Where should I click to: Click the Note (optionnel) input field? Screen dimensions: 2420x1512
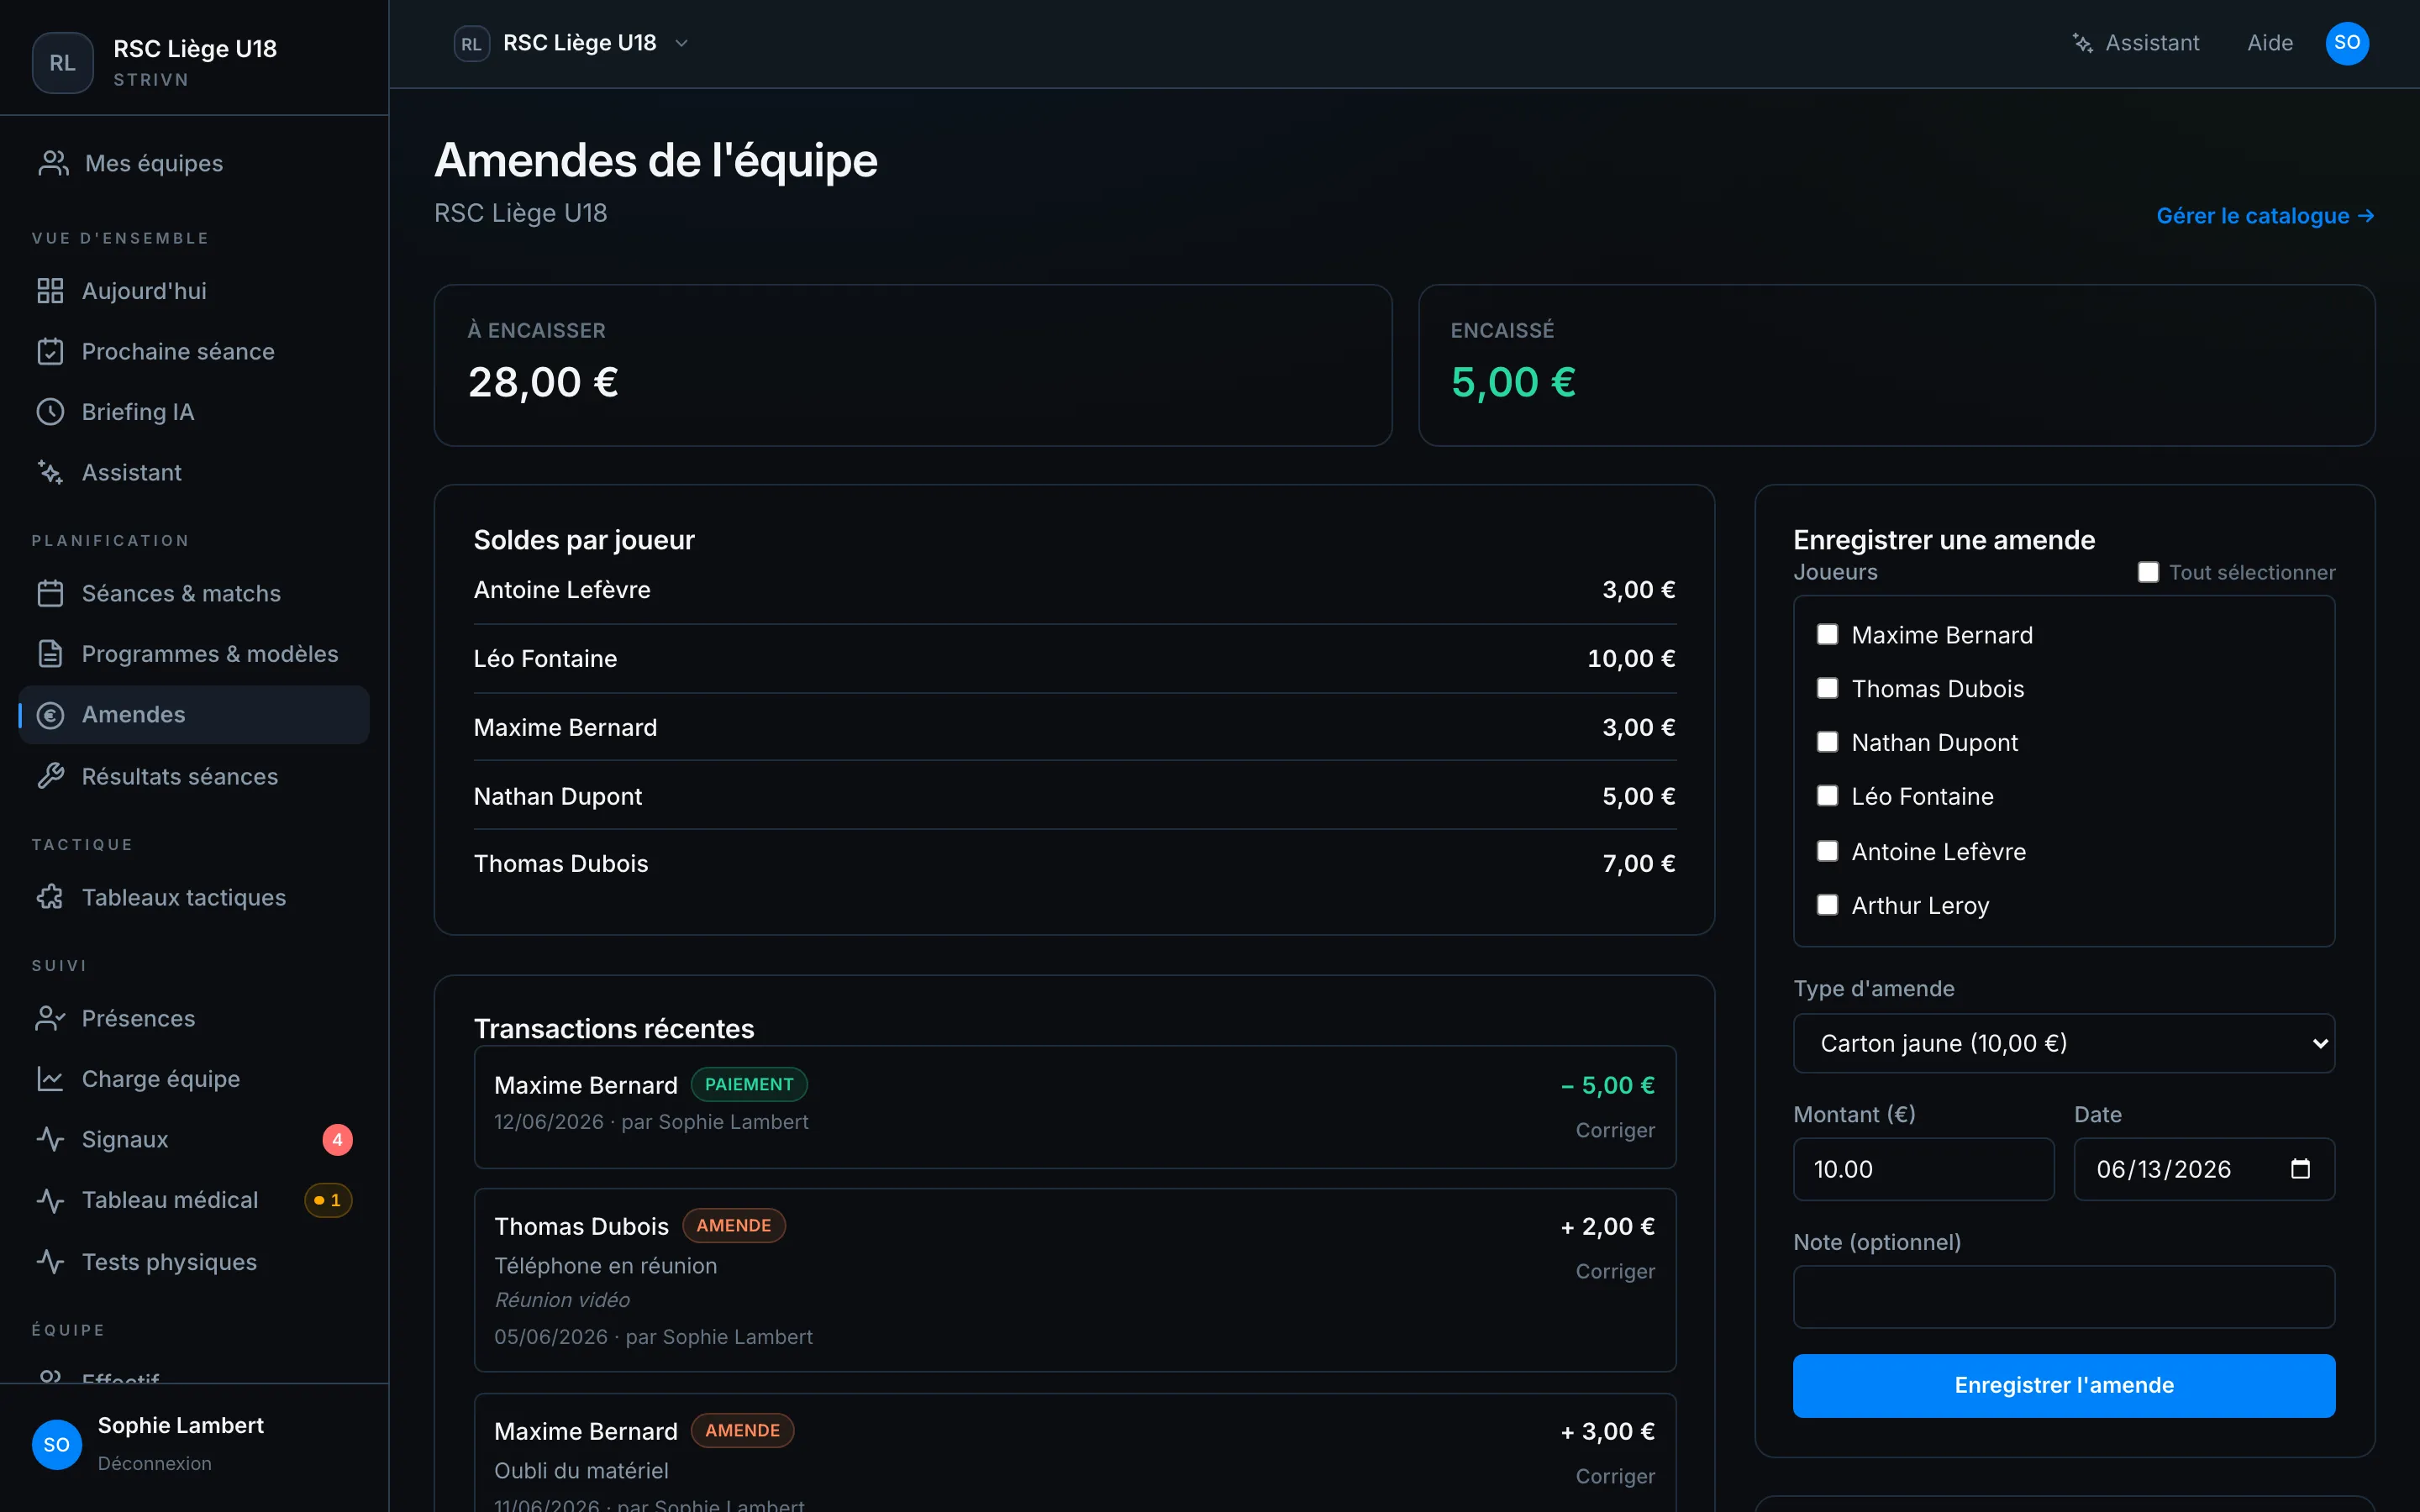click(2064, 1297)
